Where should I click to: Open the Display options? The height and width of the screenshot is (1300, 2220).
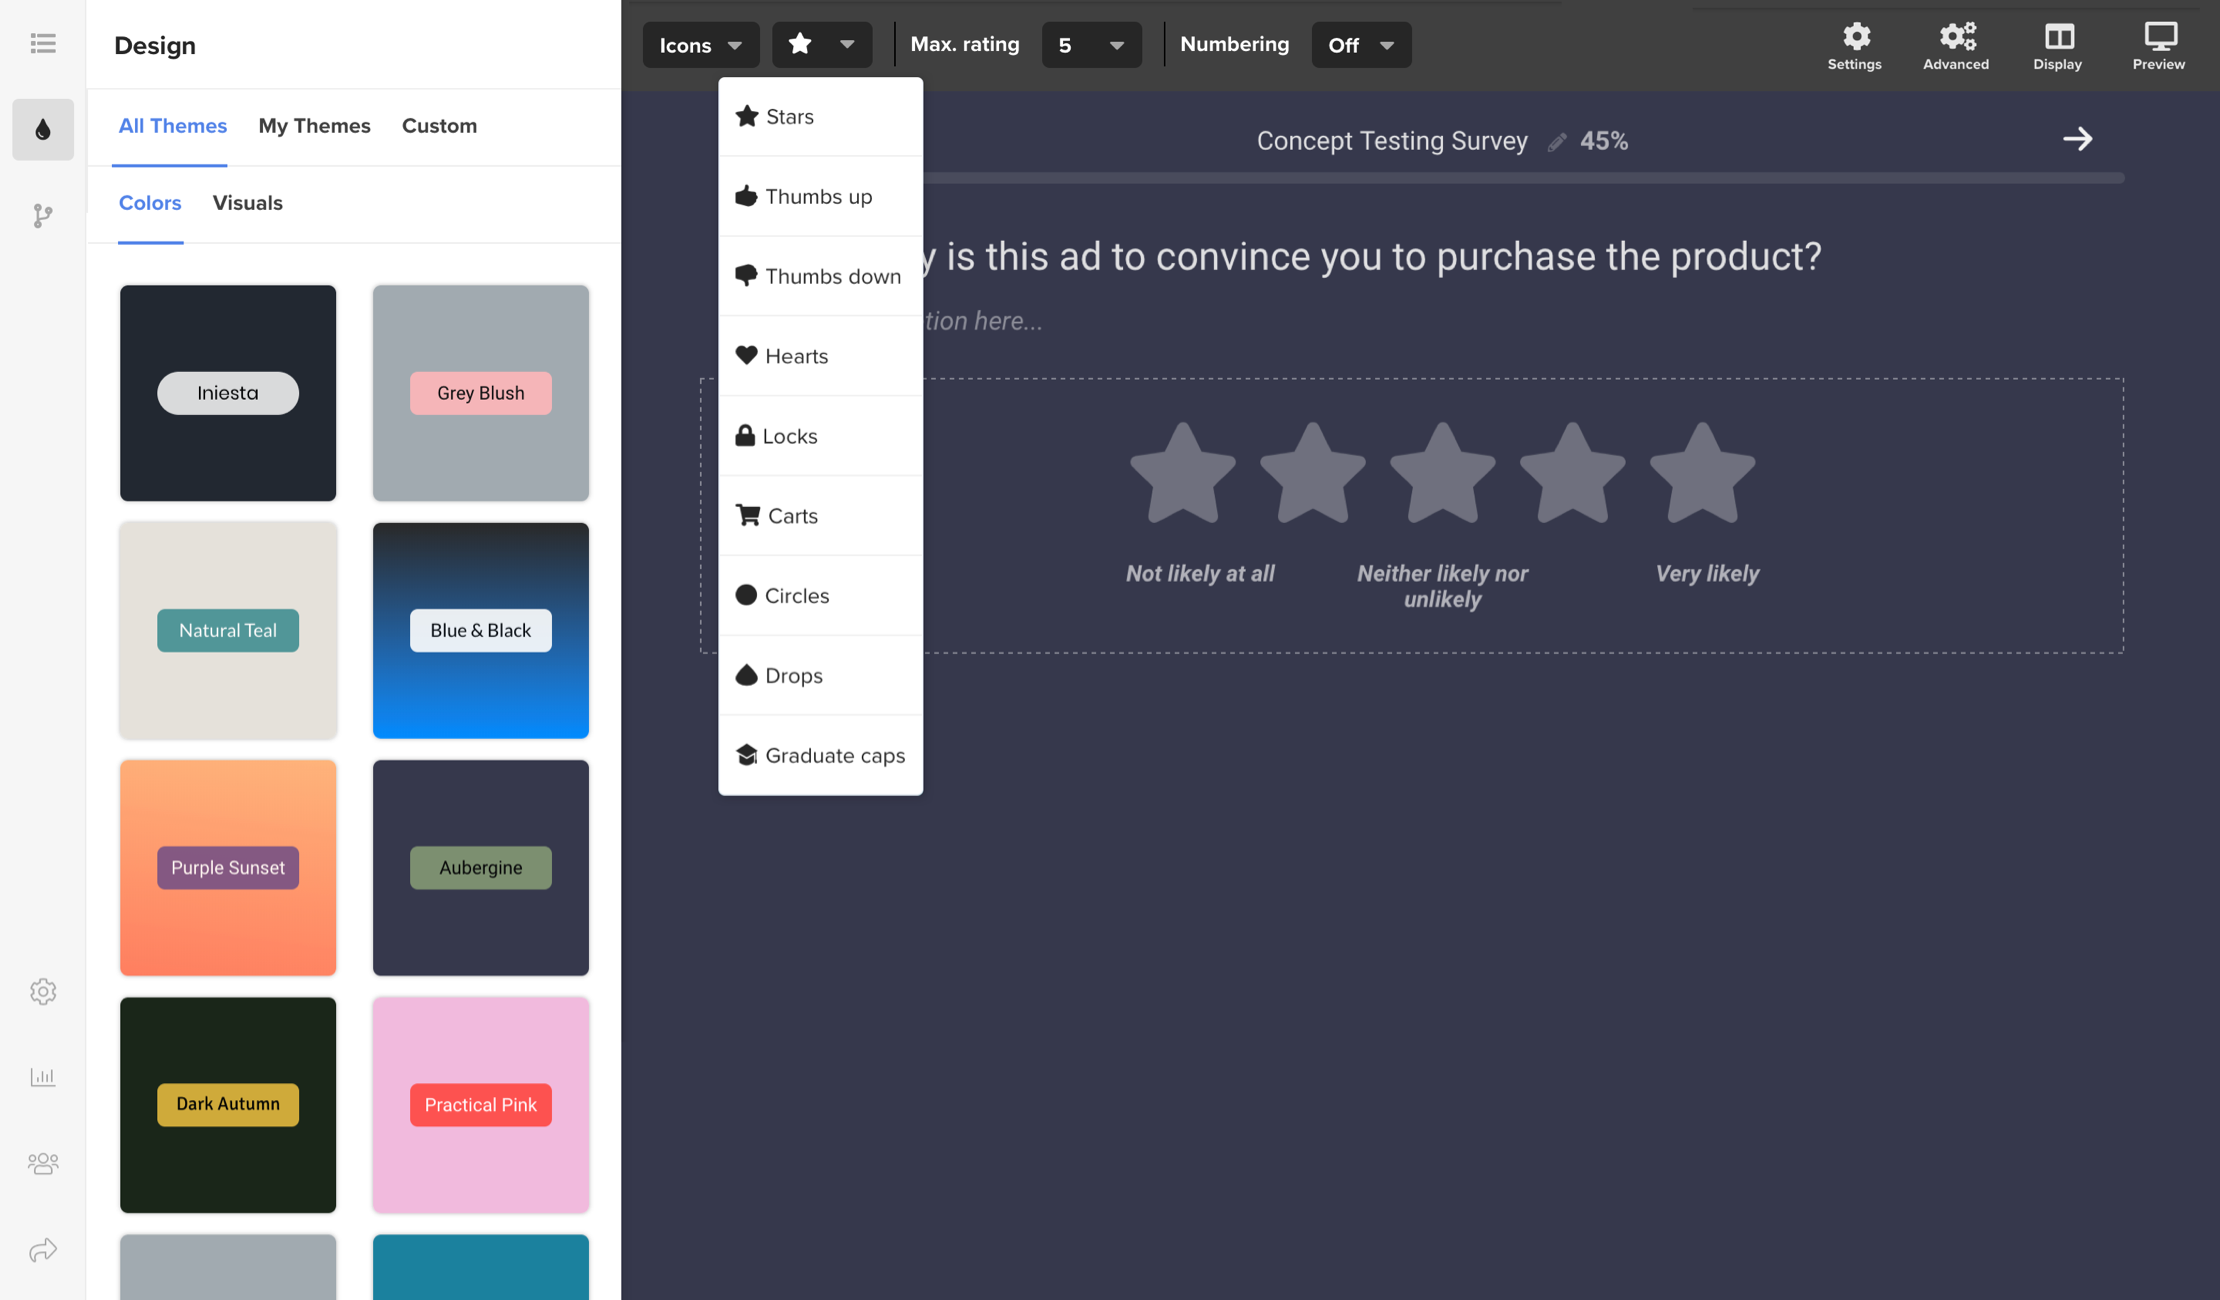[x=2057, y=46]
